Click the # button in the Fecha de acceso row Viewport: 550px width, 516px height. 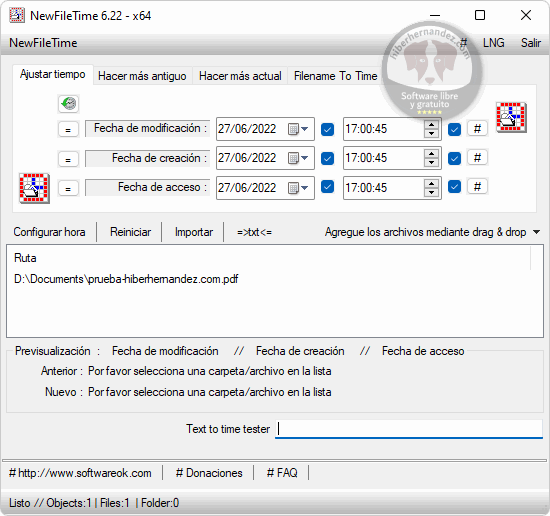pos(477,186)
